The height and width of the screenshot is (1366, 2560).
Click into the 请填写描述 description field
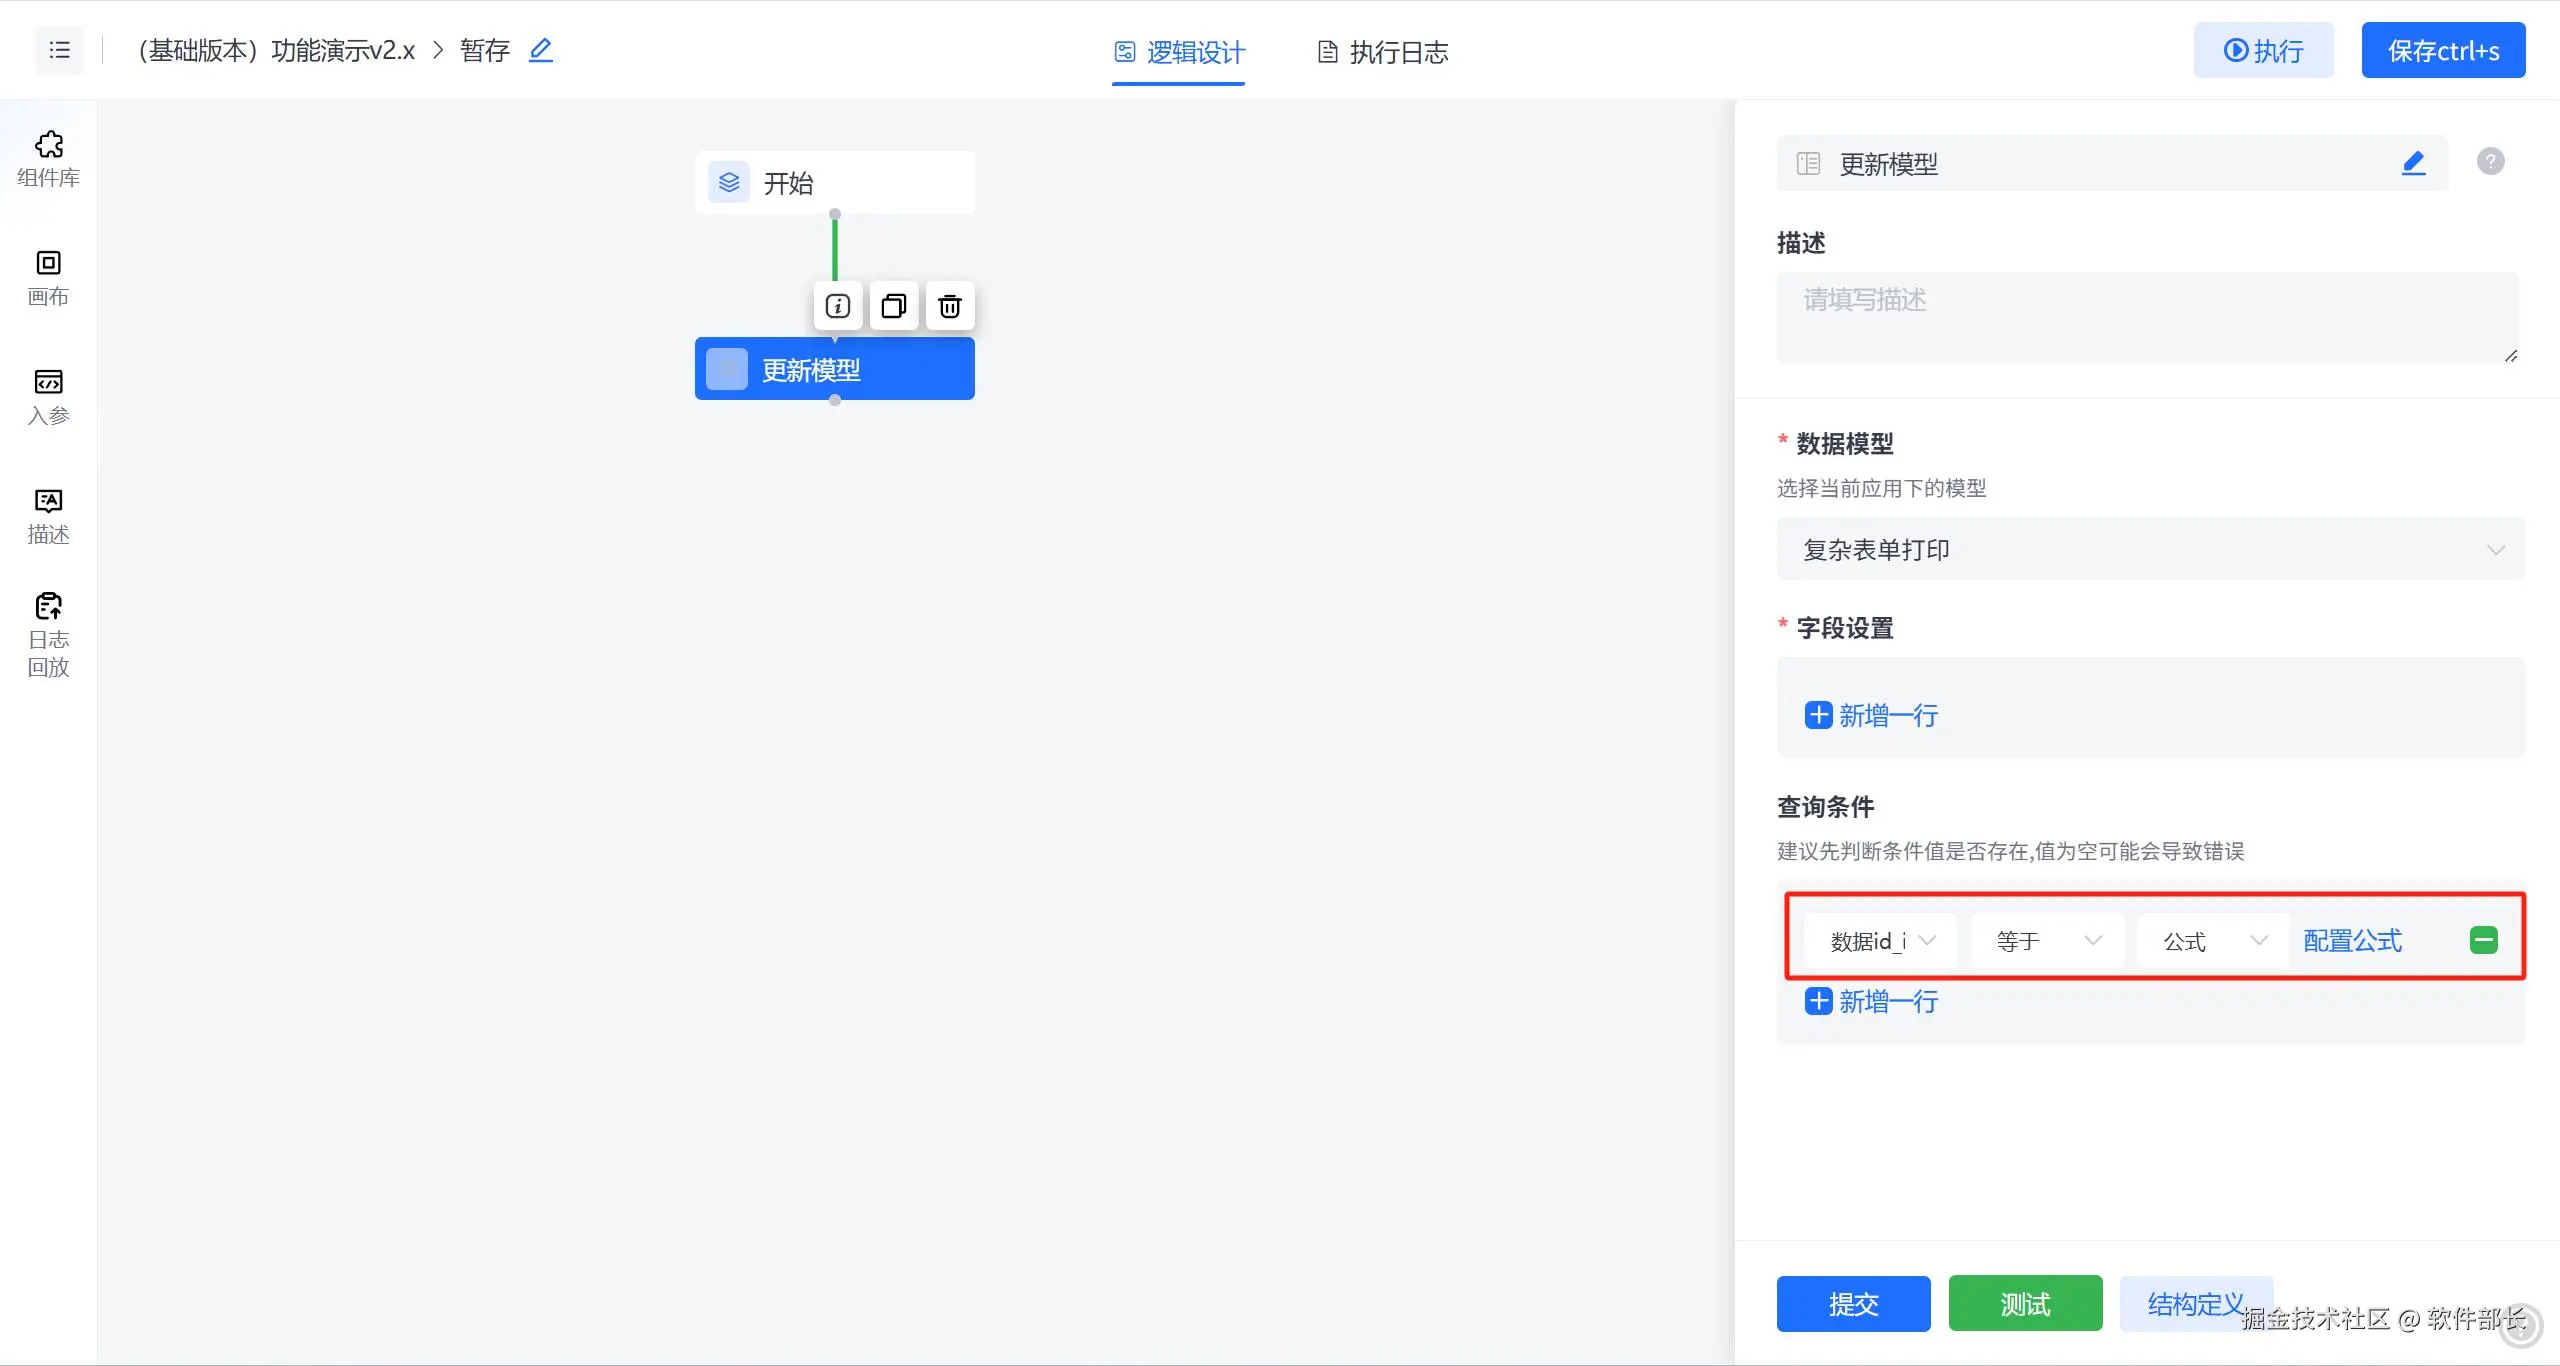click(x=2146, y=317)
